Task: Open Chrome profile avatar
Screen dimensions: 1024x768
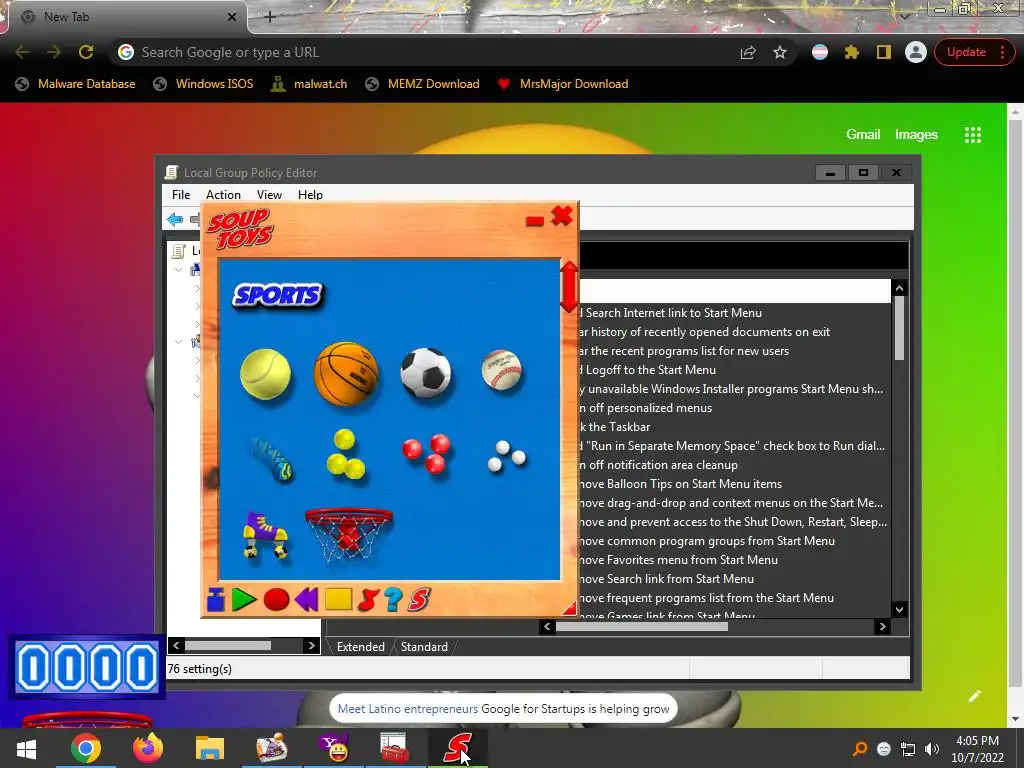Action: click(x=916, y=52)
